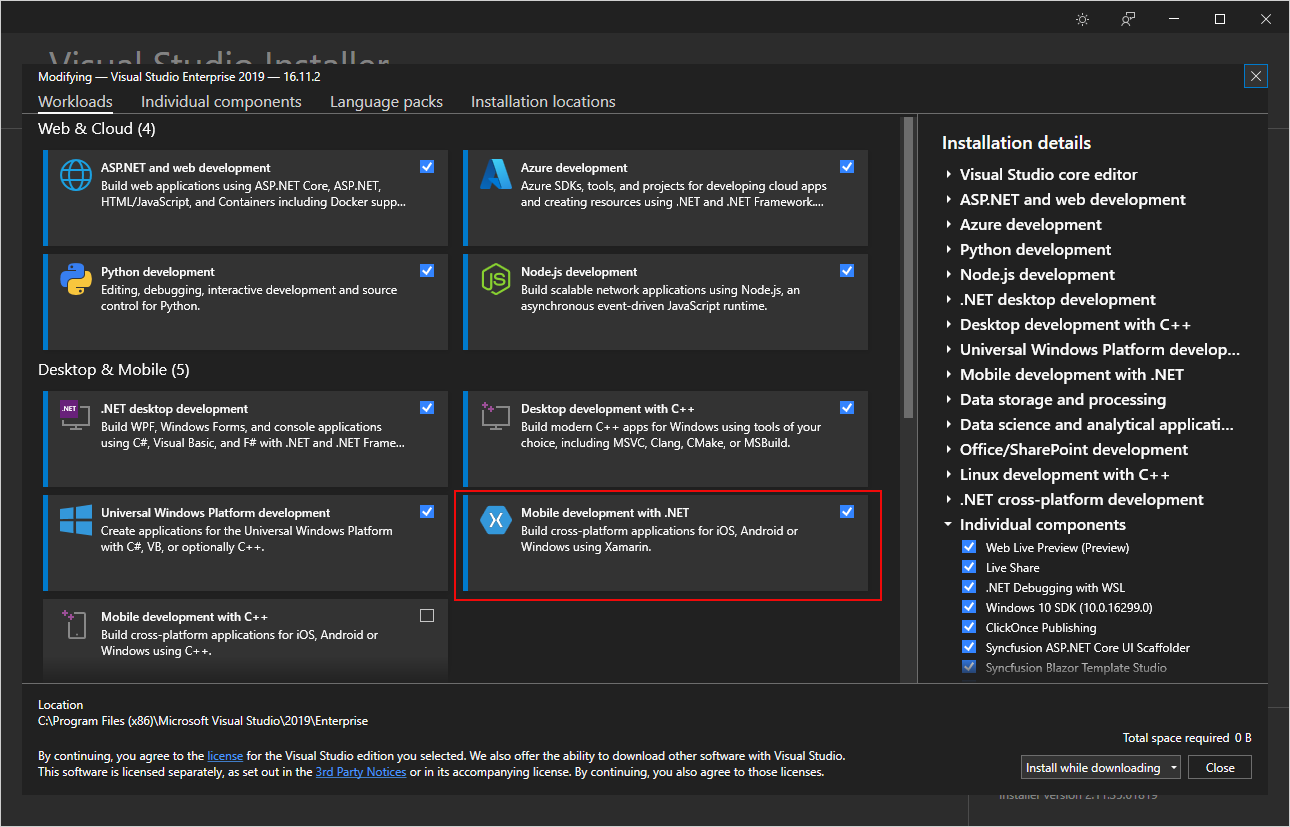
Task: Uncheck Mobile development with .NET checkbox
Action: coord(847,511)
